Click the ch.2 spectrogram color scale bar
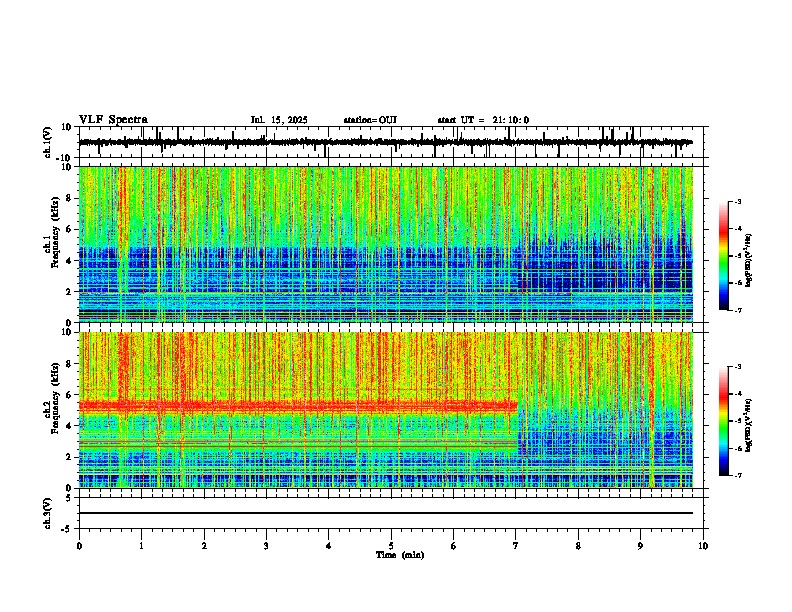 click(x=723, y=421)
